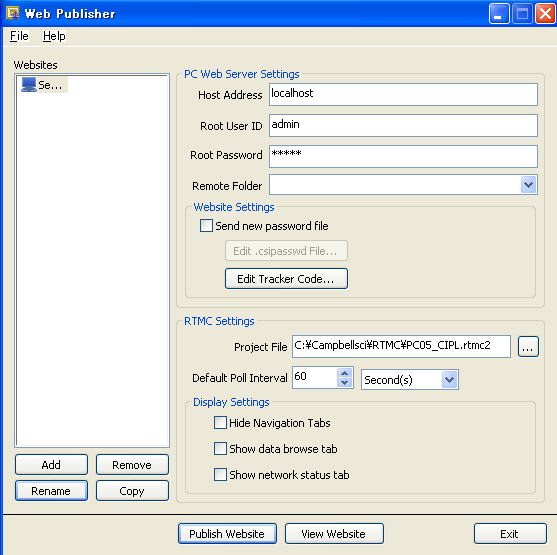Check Hide Navigation Tabs option

click(220, 423)
